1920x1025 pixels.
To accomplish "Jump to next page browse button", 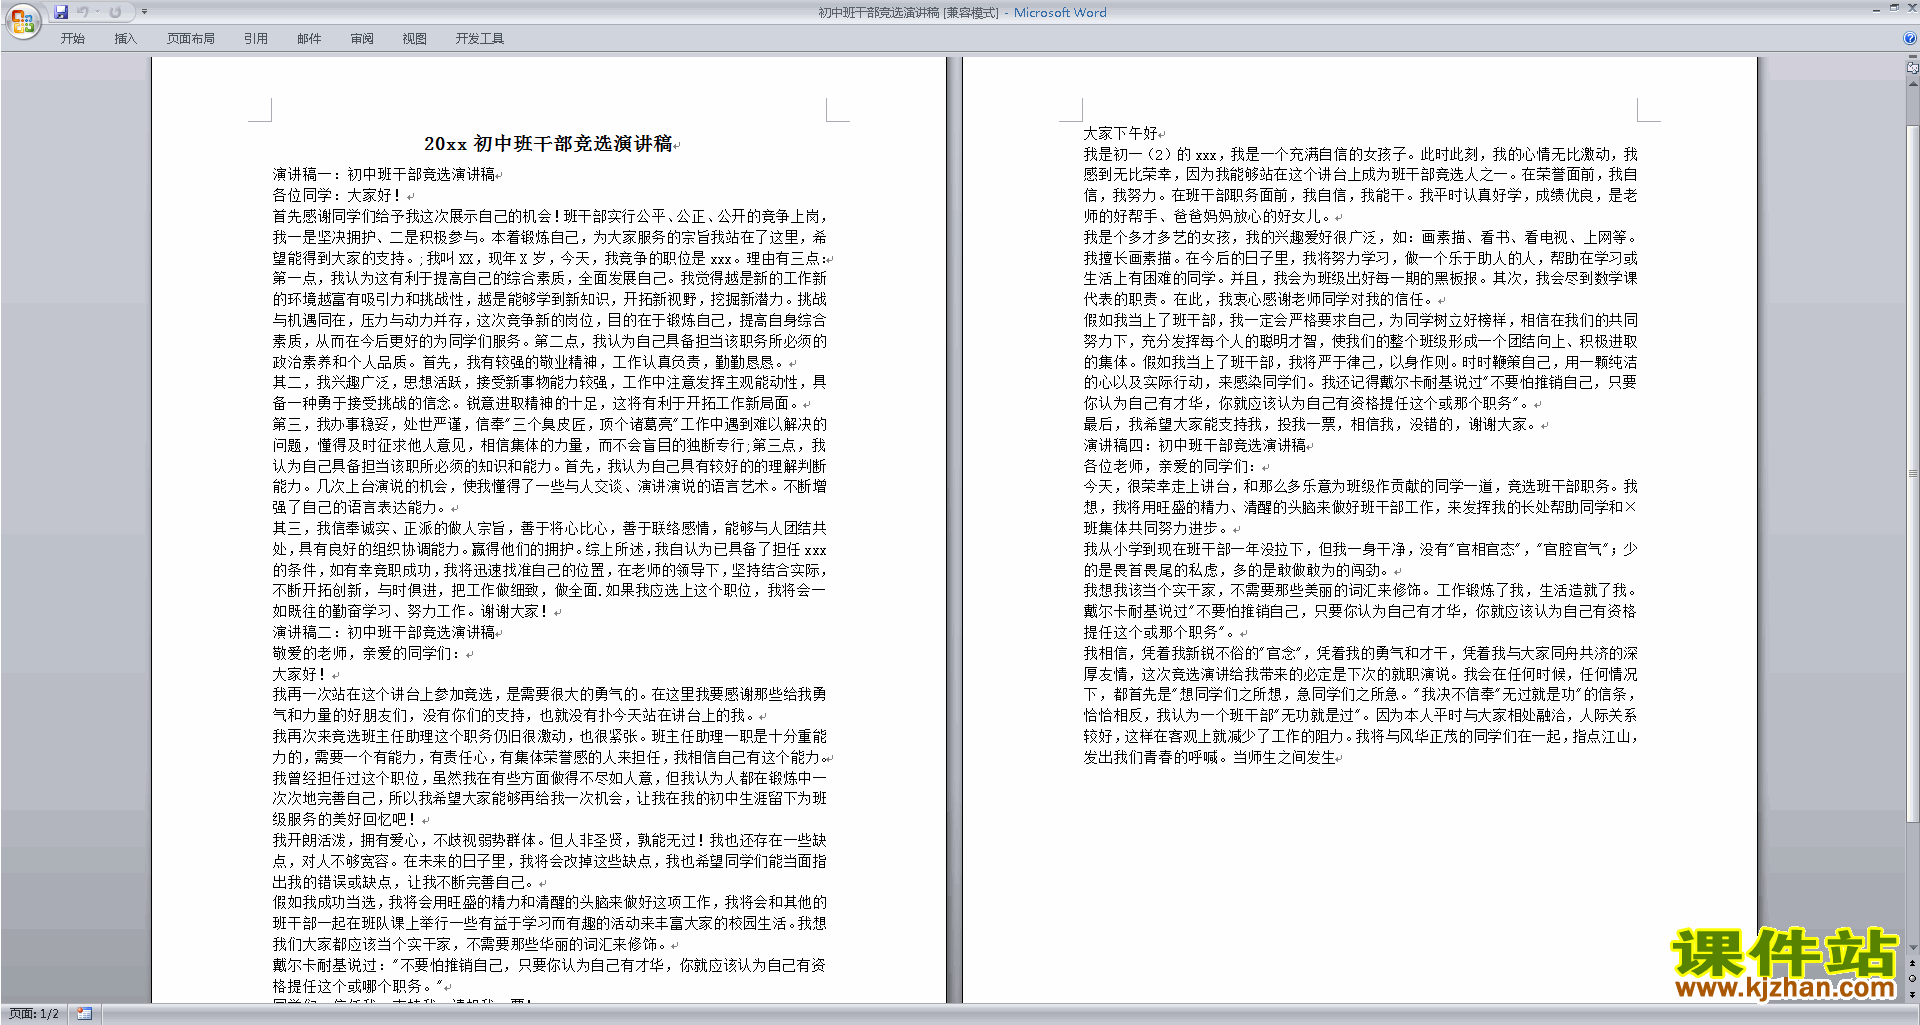I will pos(1913,994).
